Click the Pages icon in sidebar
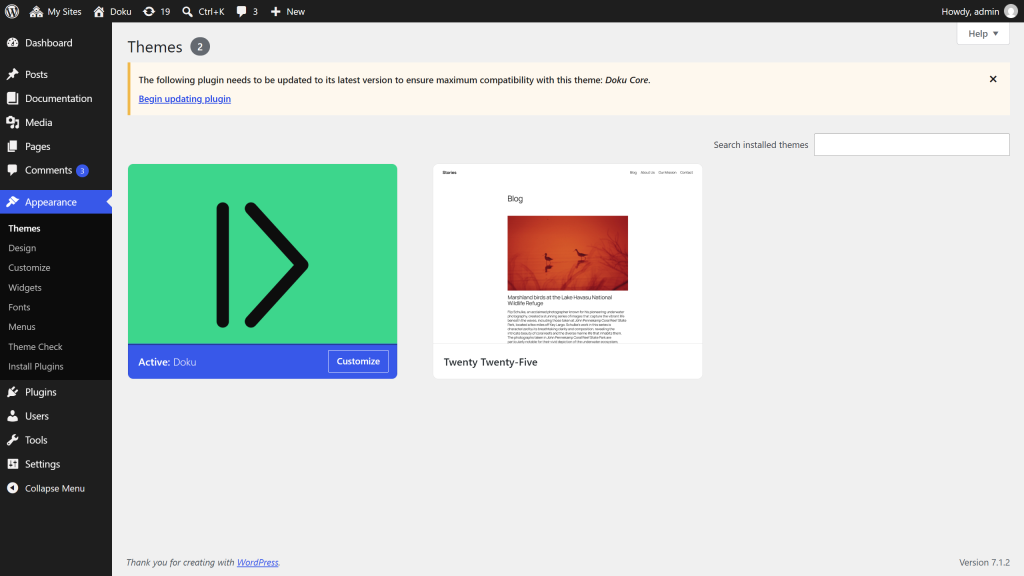Image resolution: width=1024 pixels, height=576 pixels. pos(12,146)
